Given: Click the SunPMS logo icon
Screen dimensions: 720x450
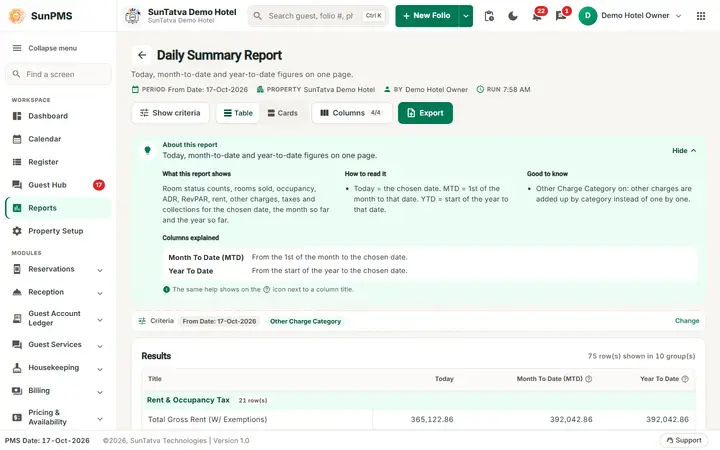Looking at the screenshot, I should click(17, 16).
